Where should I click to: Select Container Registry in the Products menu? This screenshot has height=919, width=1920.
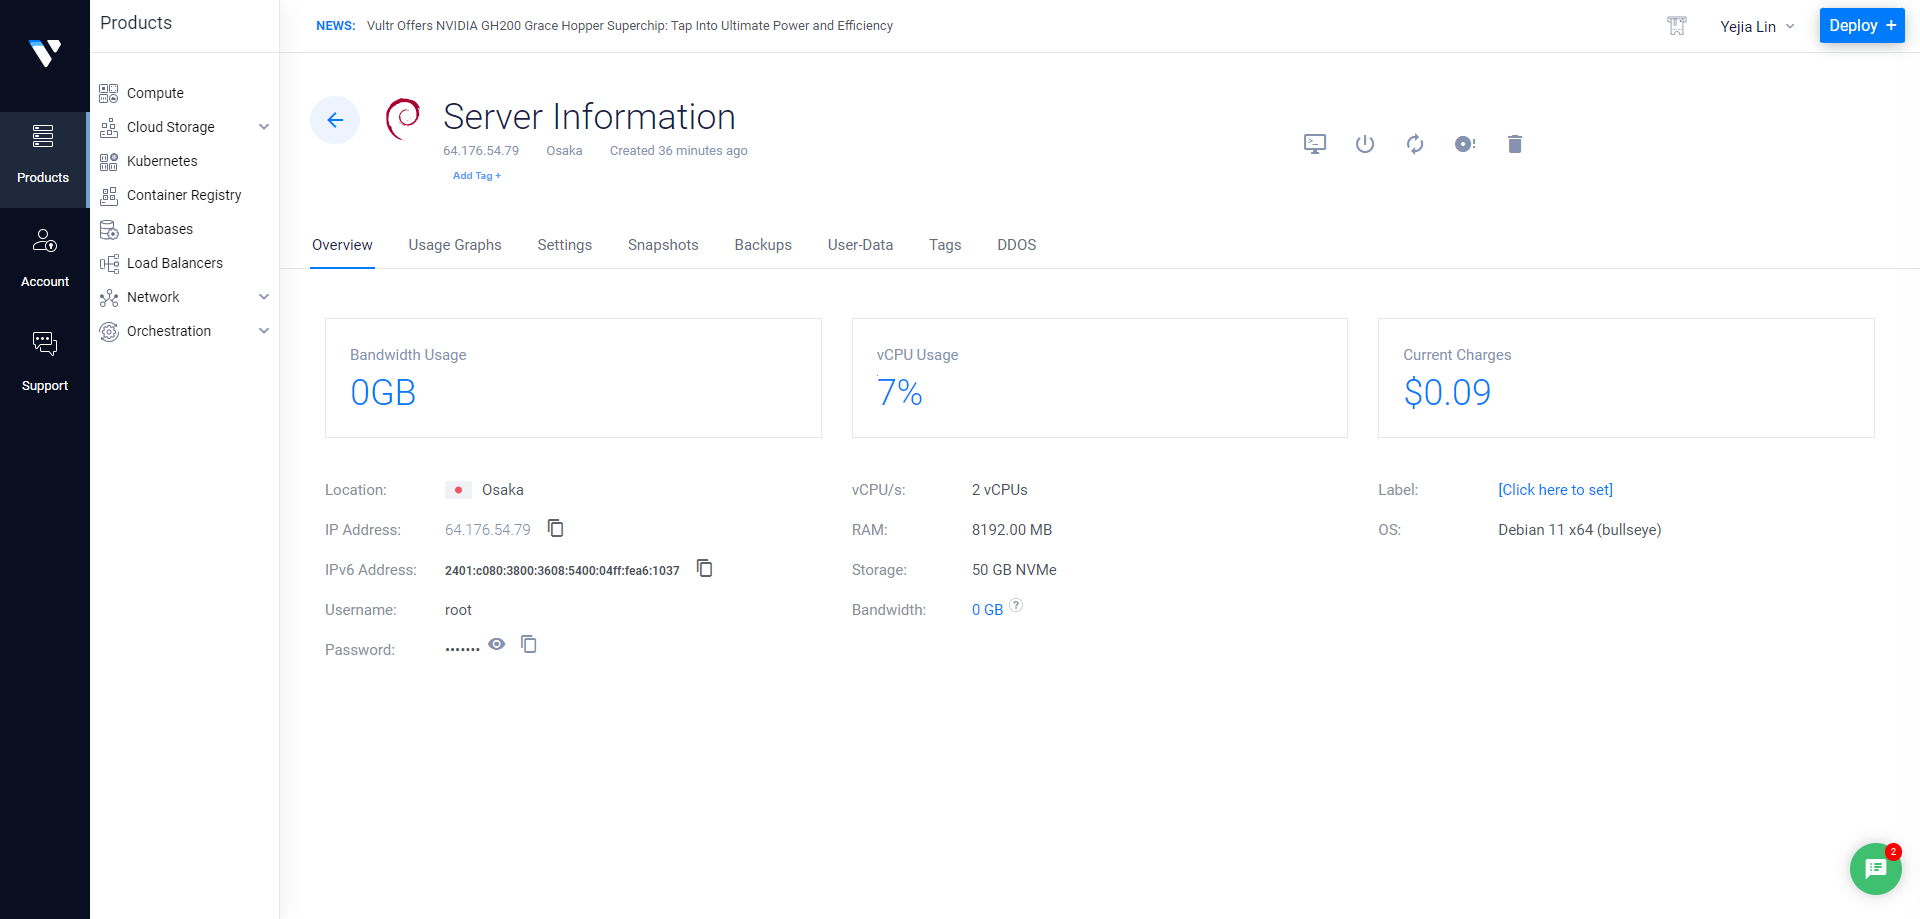(184, 195)
